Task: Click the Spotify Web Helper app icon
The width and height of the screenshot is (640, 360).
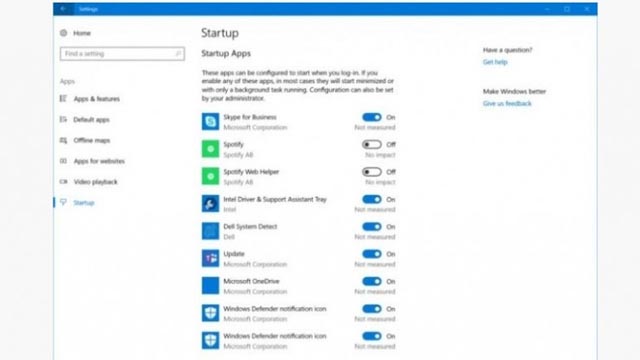Action: click(210, 176)
